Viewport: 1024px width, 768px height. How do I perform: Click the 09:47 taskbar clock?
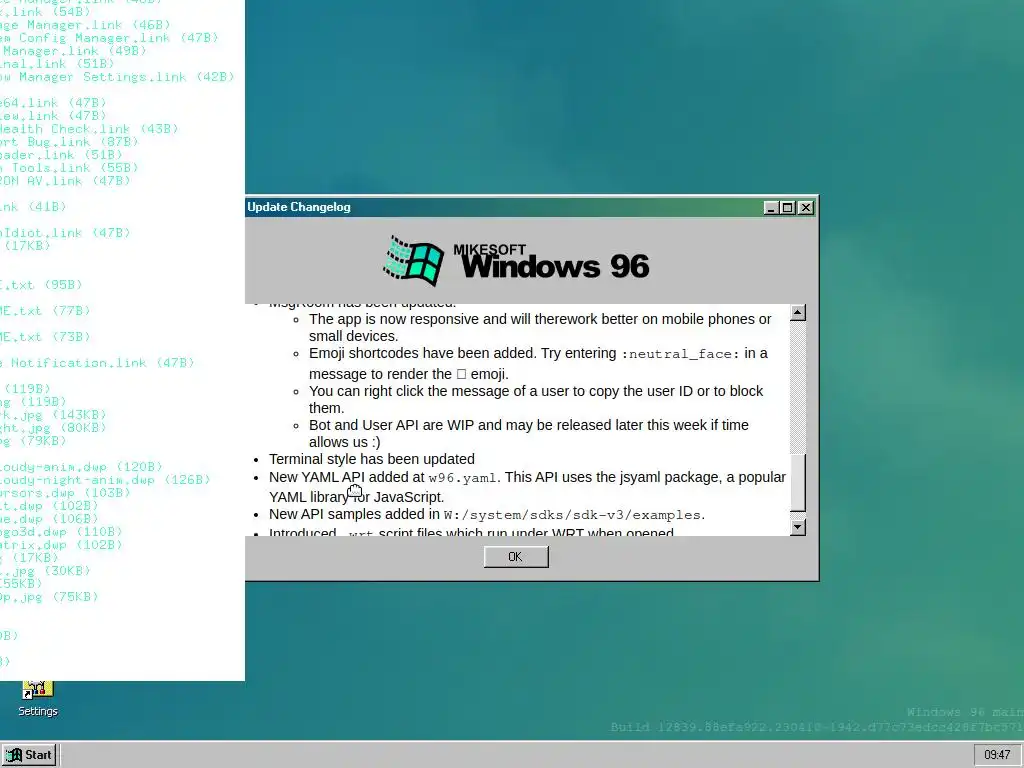(x=997, y=755)
